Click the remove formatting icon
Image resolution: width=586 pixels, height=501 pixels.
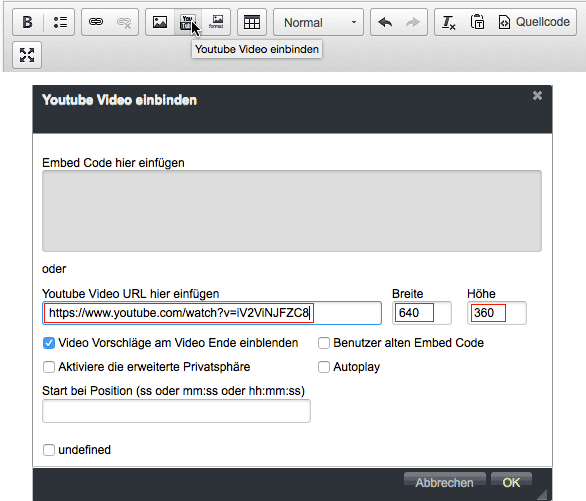point(448,22)
